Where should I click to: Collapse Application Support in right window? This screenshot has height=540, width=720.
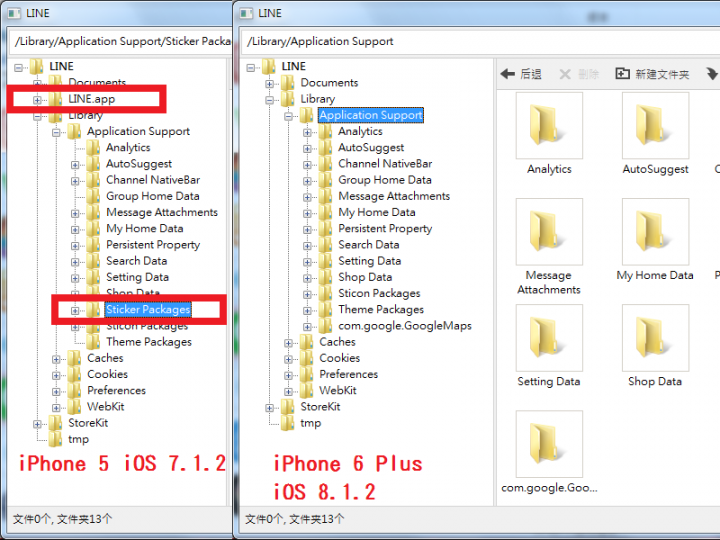(x=288, y=116)
